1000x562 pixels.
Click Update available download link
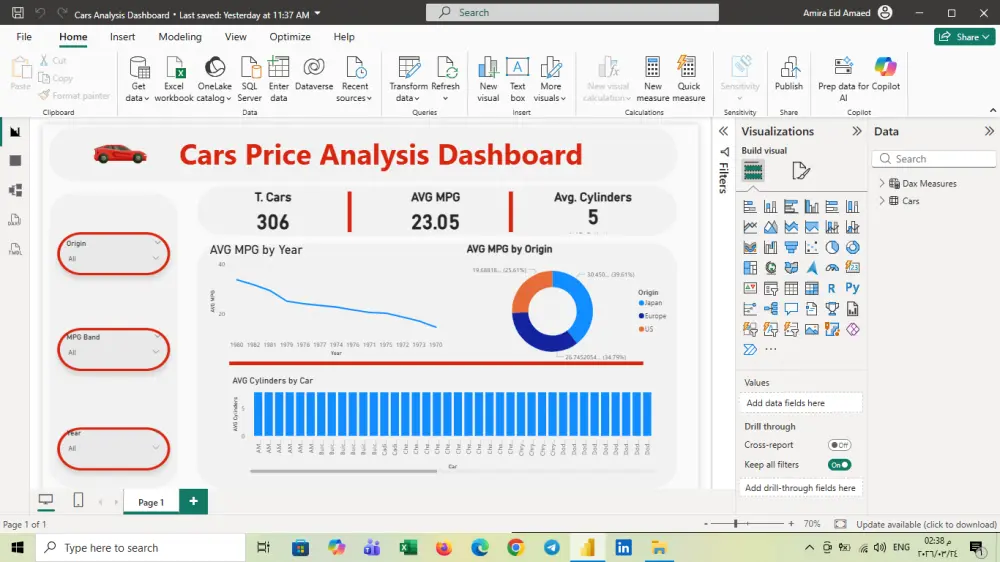926,524
